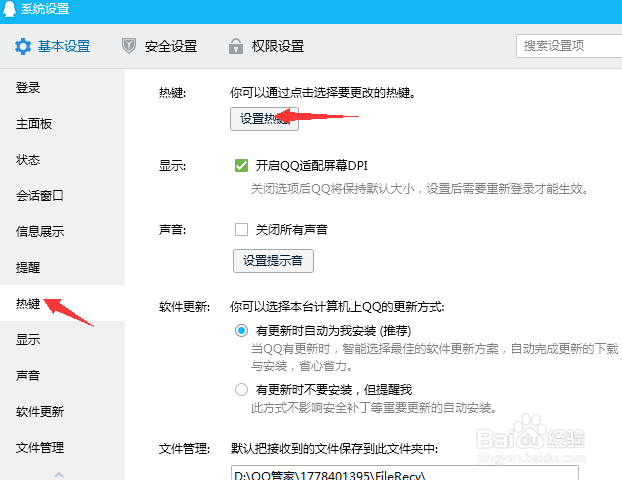Viewport: 622px width, 480px height.
Task: Click the 设置提示音 button
Action: pyautogui.click(x=273, y=261)
